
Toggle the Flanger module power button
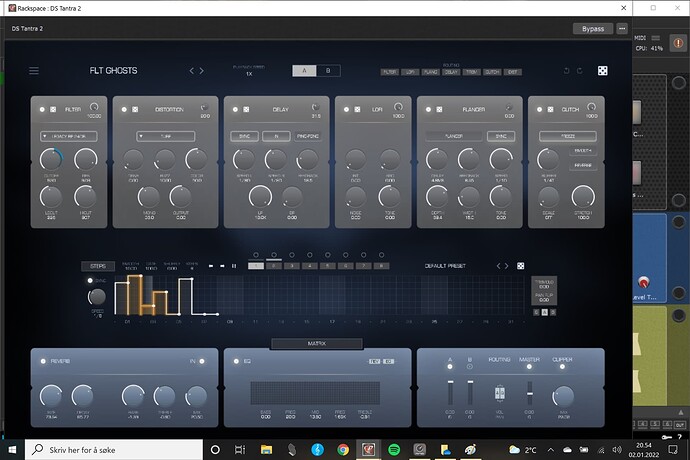(428, 109)
